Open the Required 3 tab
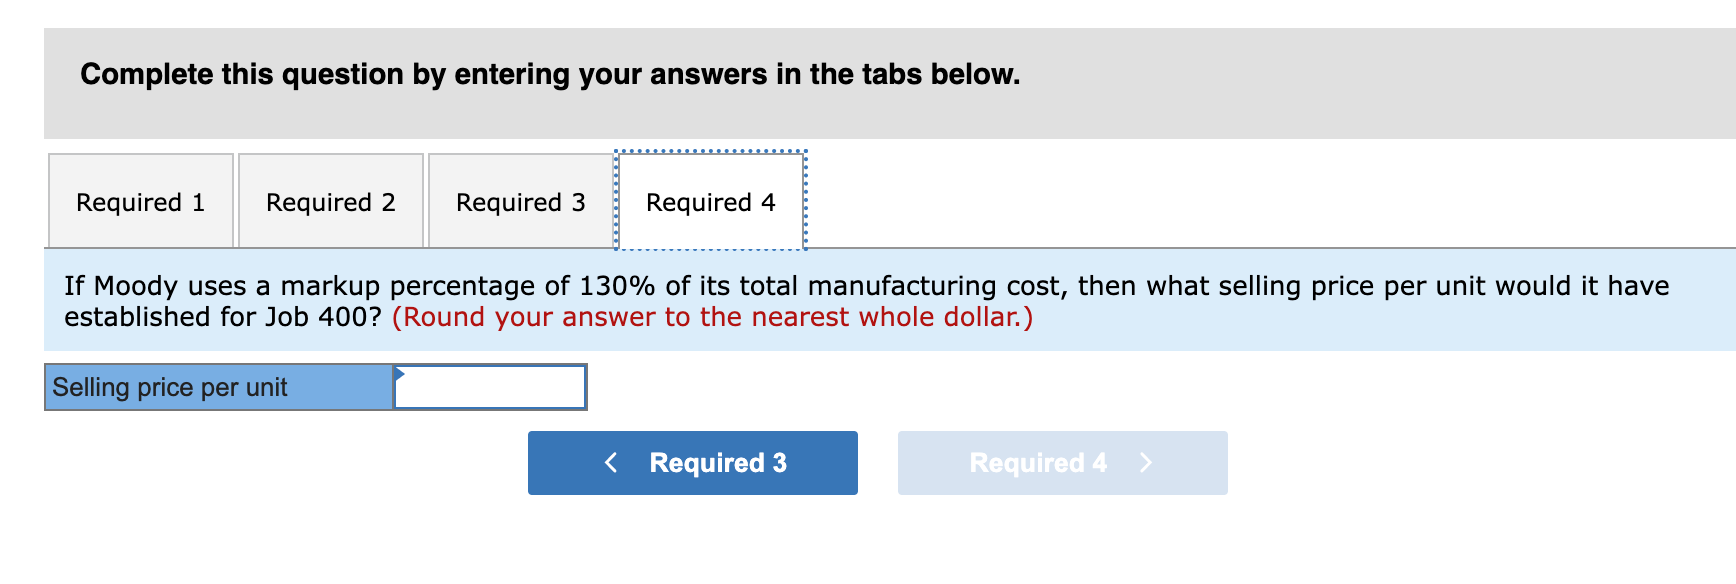 520,201
